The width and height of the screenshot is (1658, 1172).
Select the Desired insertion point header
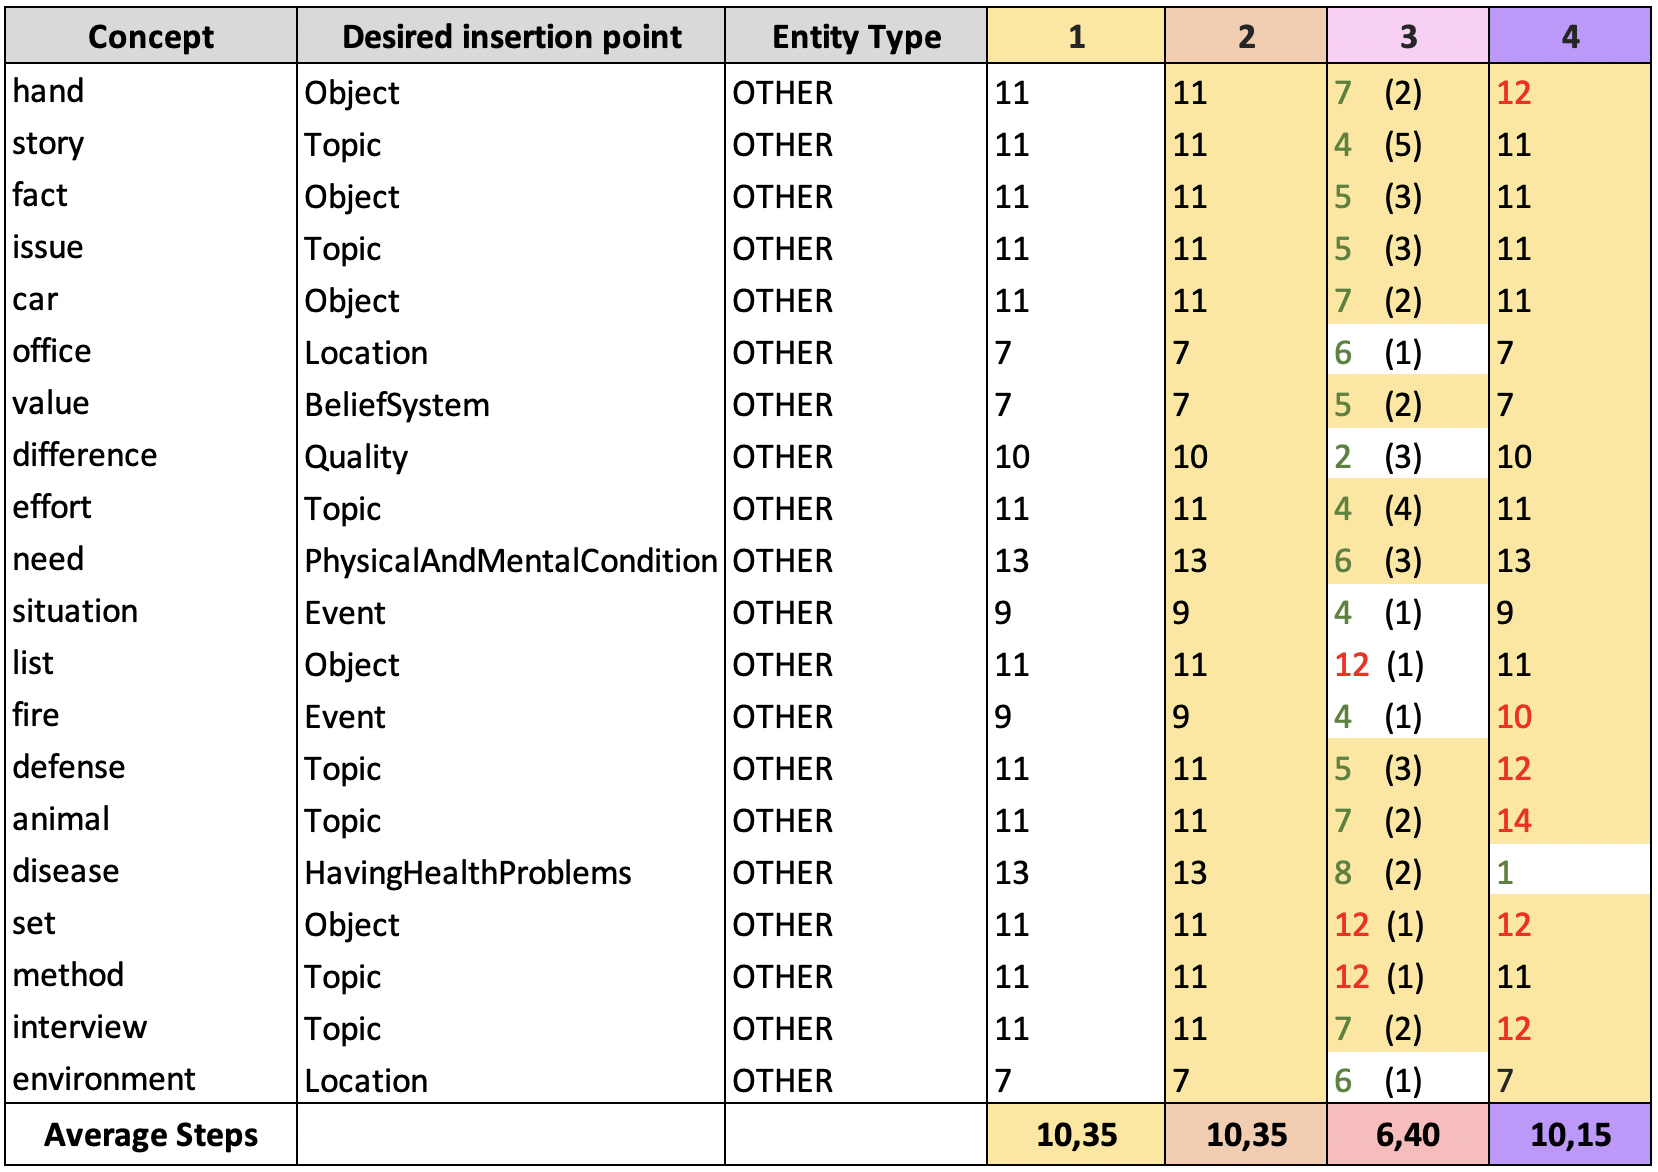tap(511, 37)
